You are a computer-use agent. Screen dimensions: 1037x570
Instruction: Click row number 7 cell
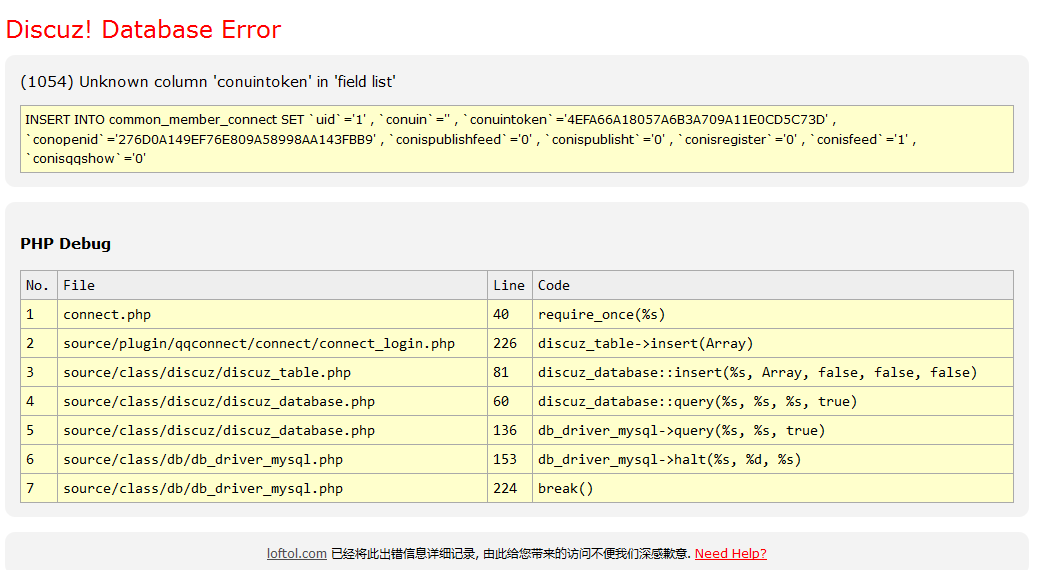pos(39,489)
